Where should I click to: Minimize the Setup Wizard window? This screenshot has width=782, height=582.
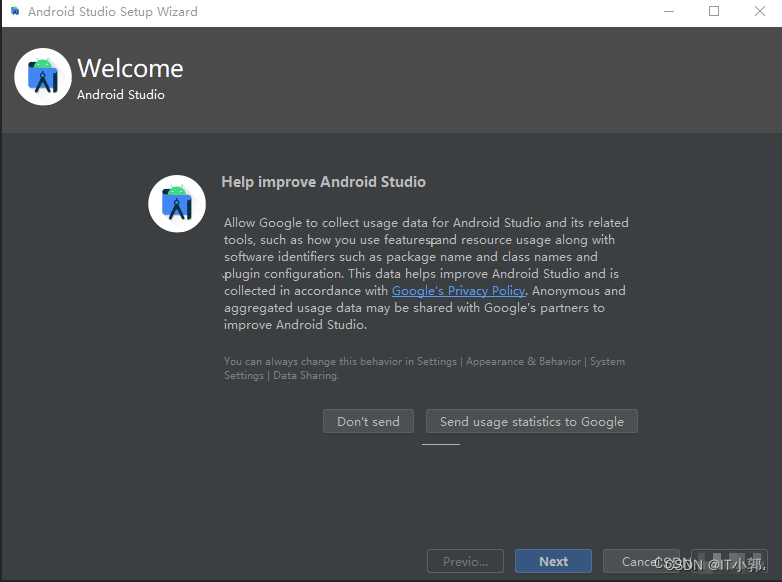click(x=669, y=11)
